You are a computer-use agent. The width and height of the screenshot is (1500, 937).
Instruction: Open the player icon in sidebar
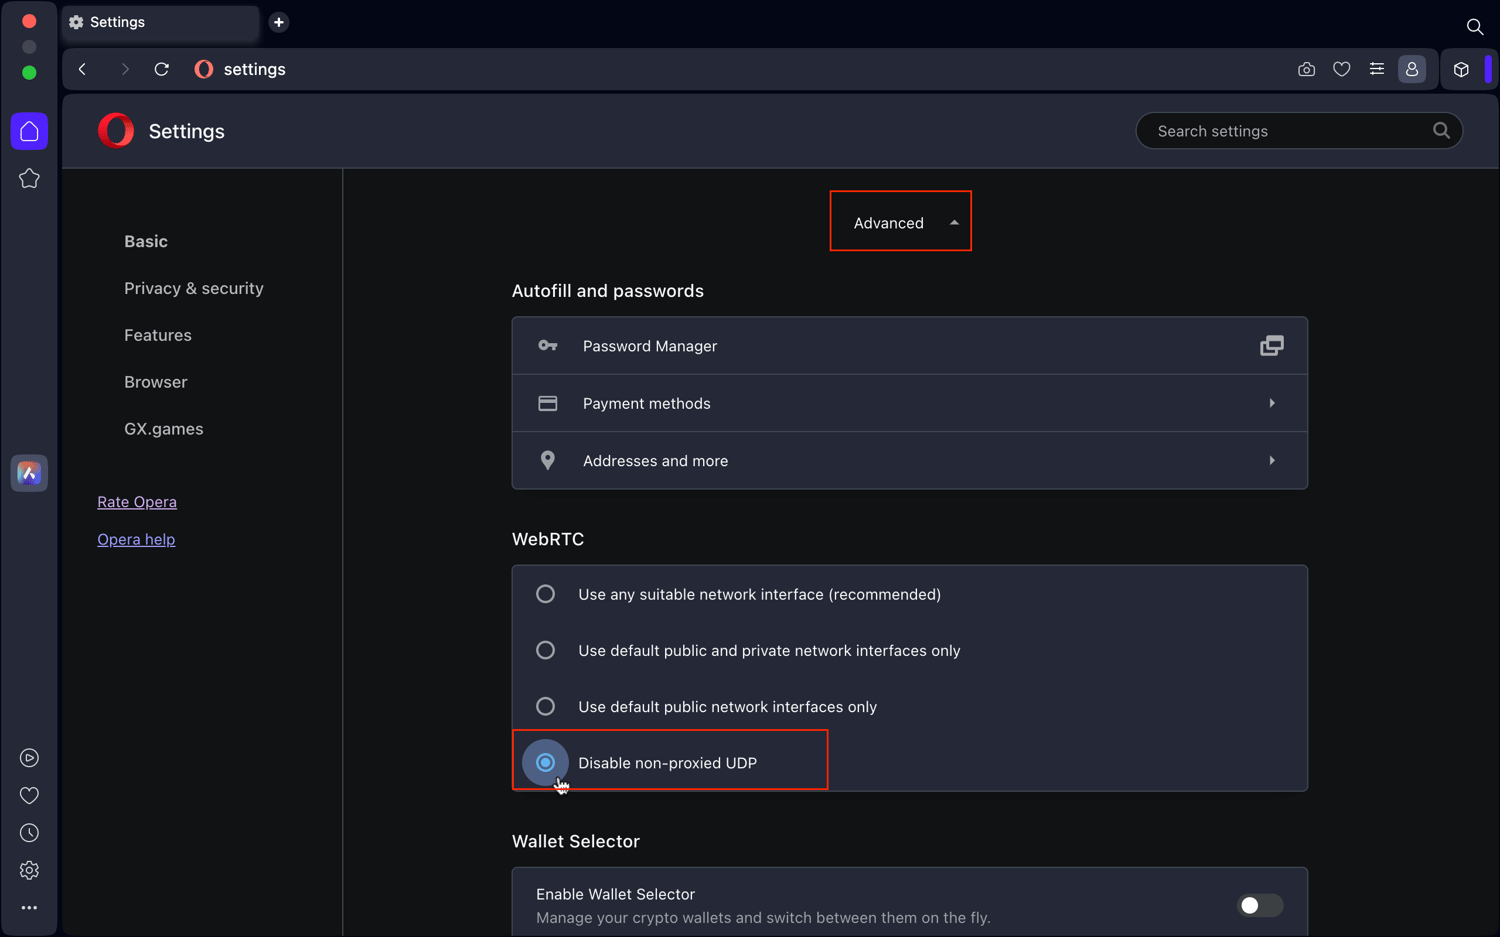(x=29, y=758)
